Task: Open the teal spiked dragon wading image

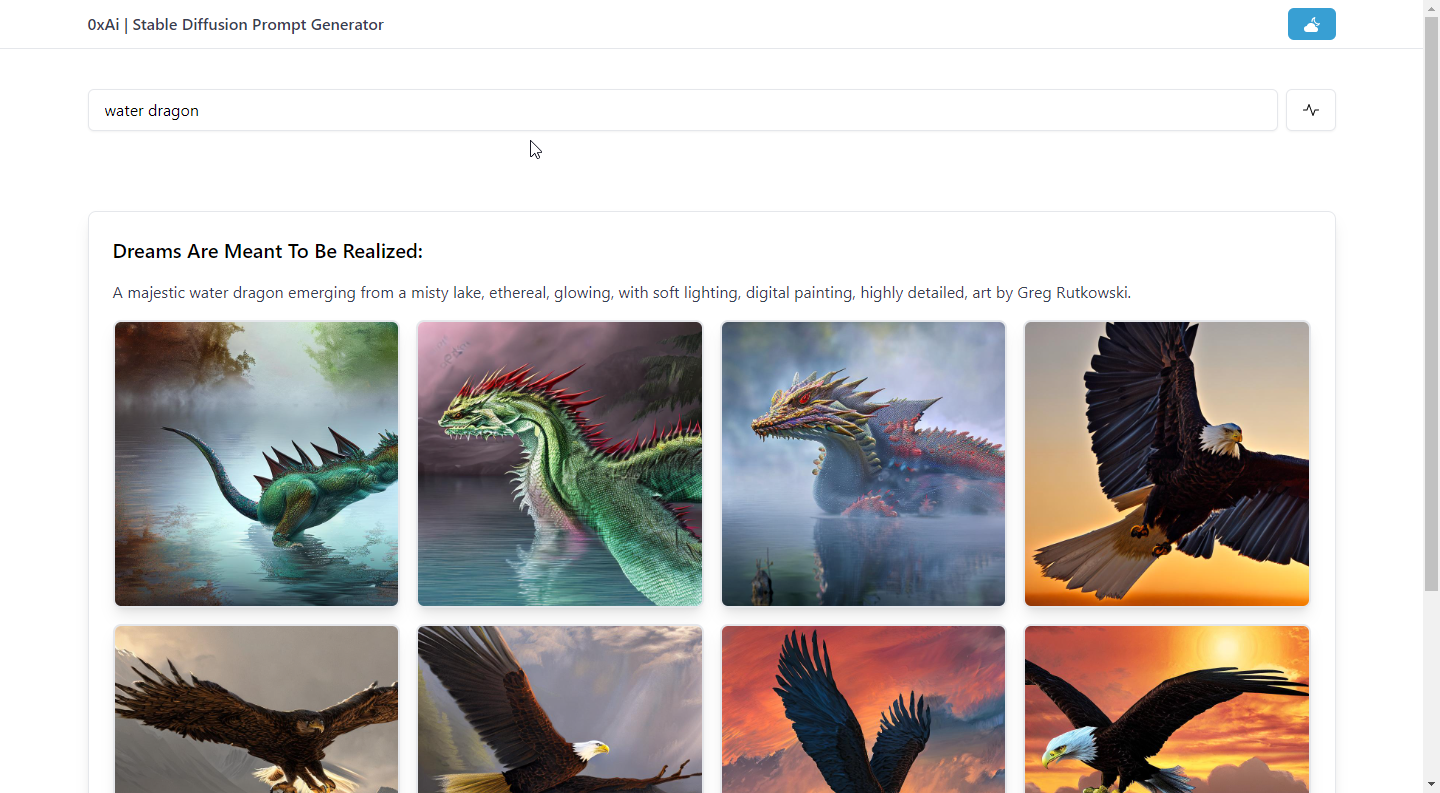Action: click(x=256, y=464)
